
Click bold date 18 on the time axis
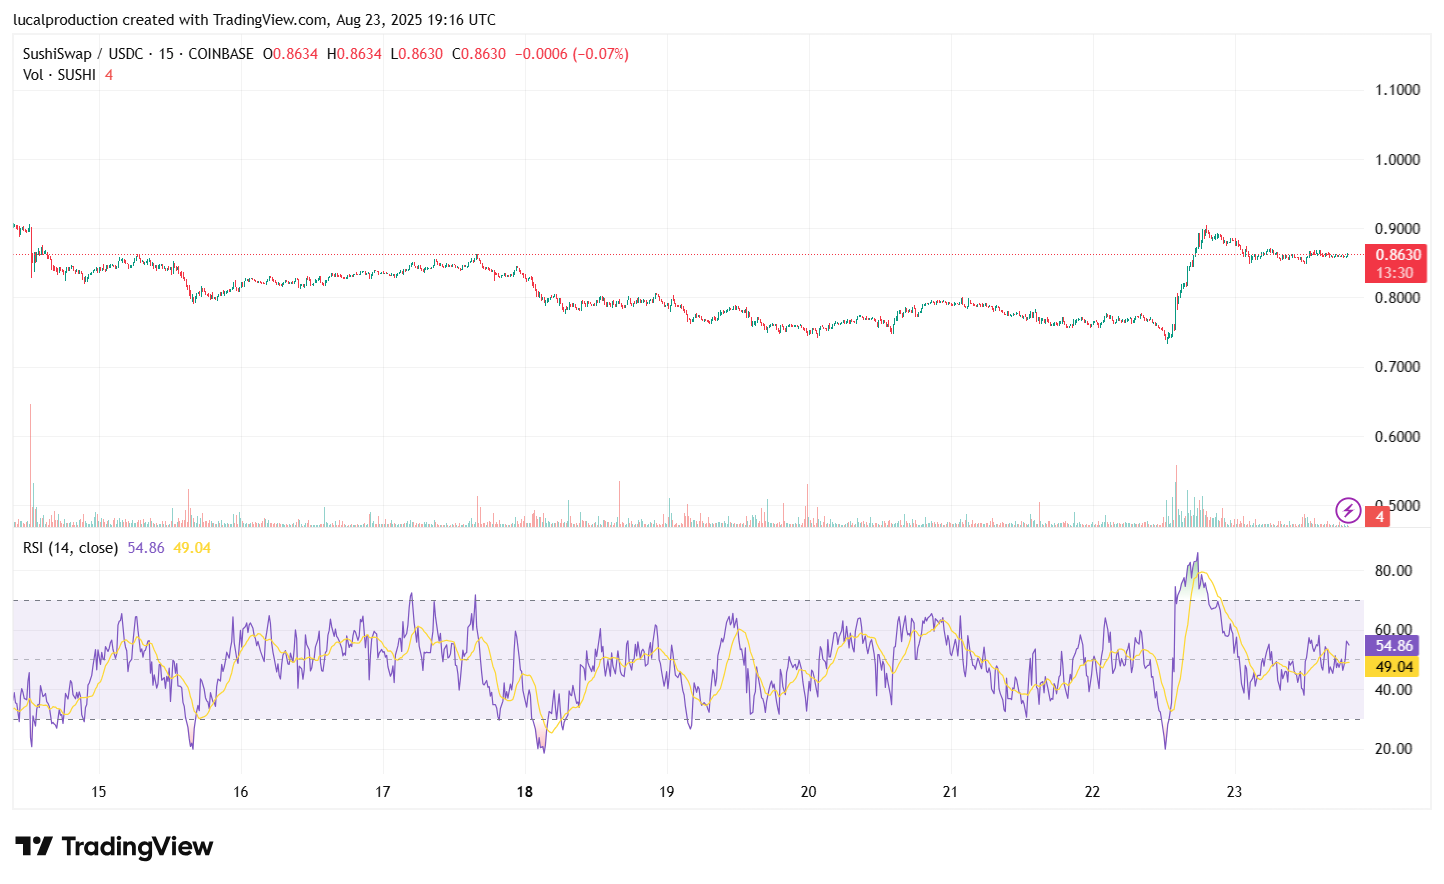[524, 792]
